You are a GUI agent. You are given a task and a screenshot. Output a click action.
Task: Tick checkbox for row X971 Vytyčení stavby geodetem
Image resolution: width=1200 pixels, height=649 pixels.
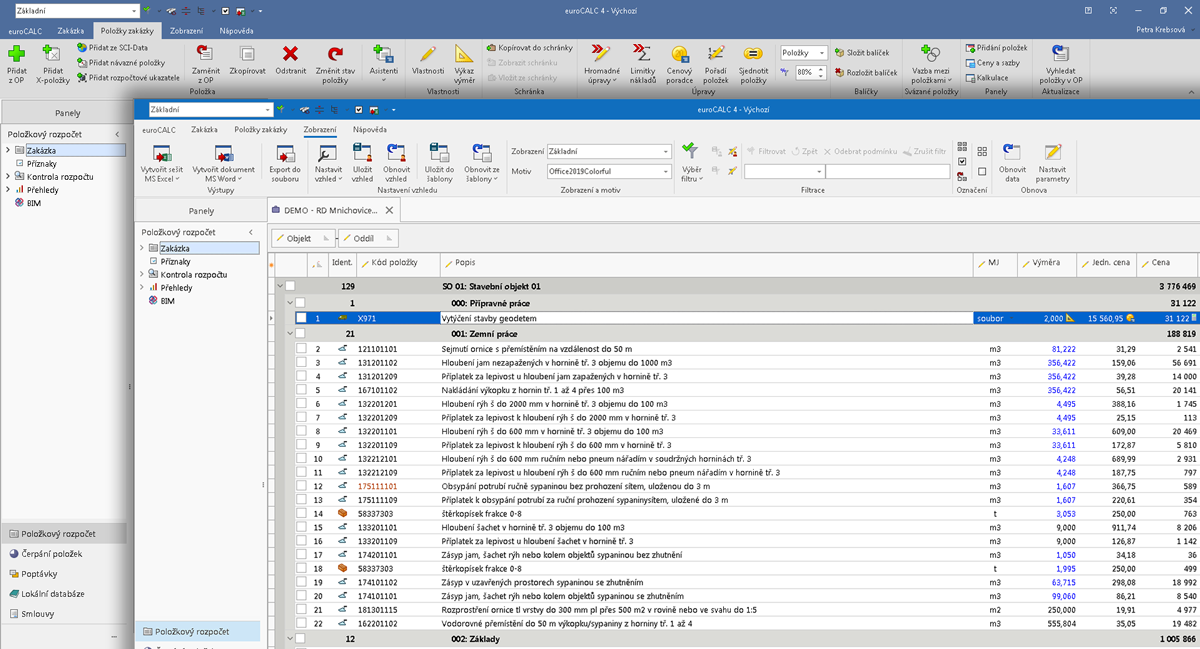[x=301, y=318]
